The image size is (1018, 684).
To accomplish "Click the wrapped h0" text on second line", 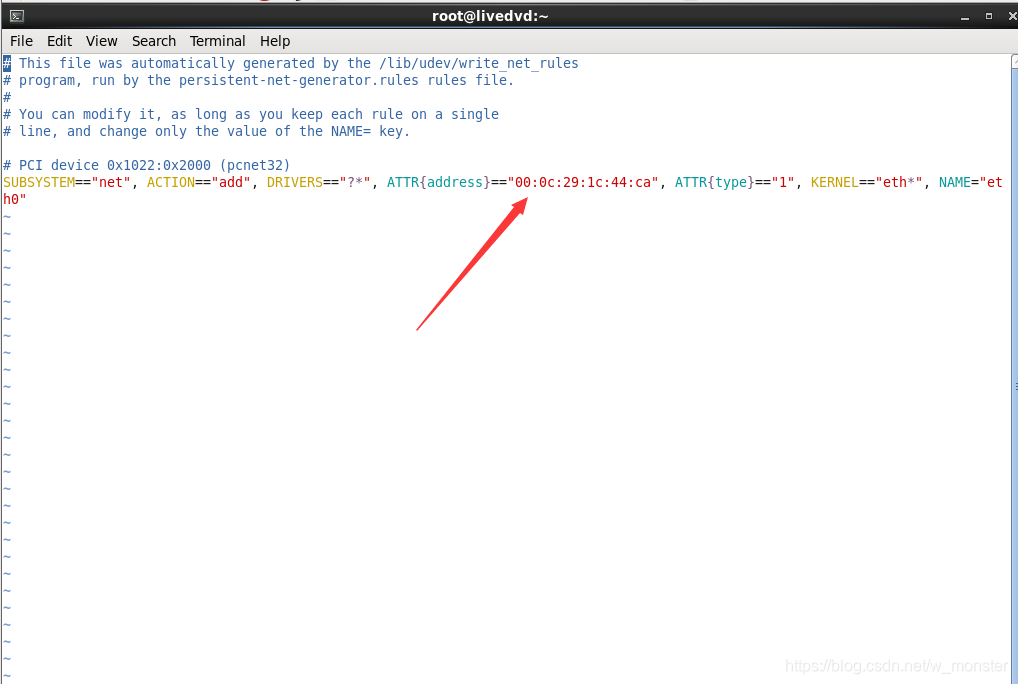I will tap(14, 199).
